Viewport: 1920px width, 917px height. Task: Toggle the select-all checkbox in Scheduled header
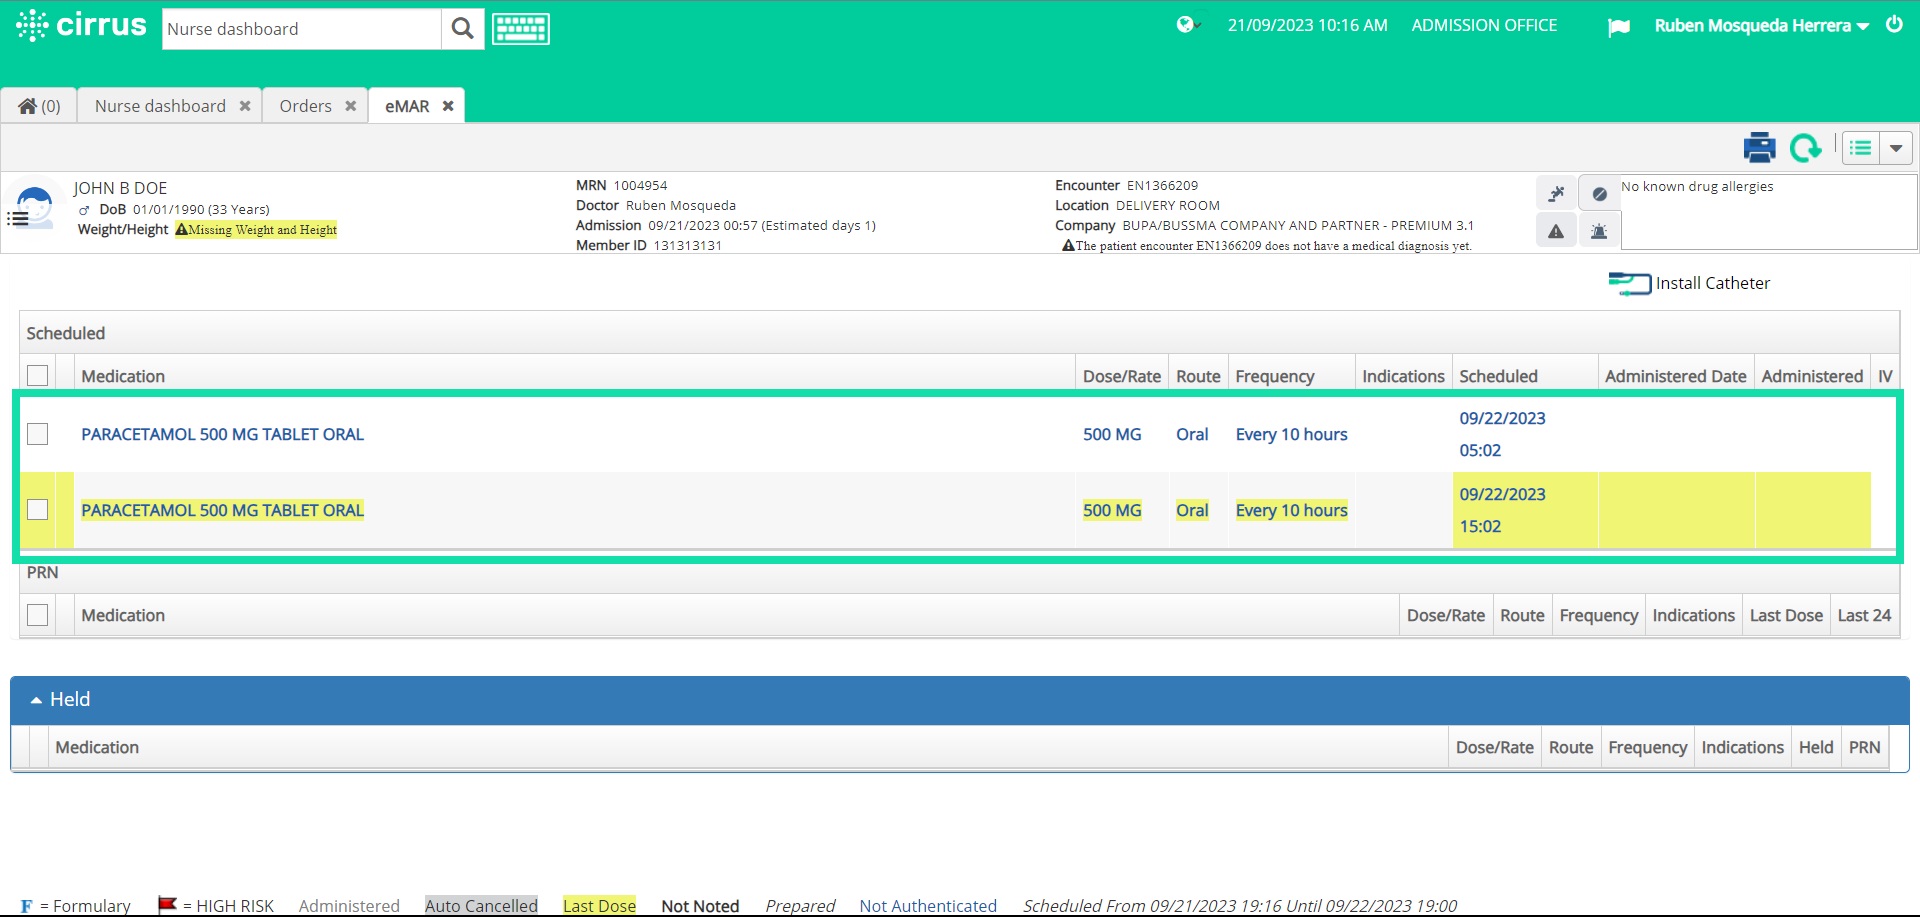(x=38, y=375)
